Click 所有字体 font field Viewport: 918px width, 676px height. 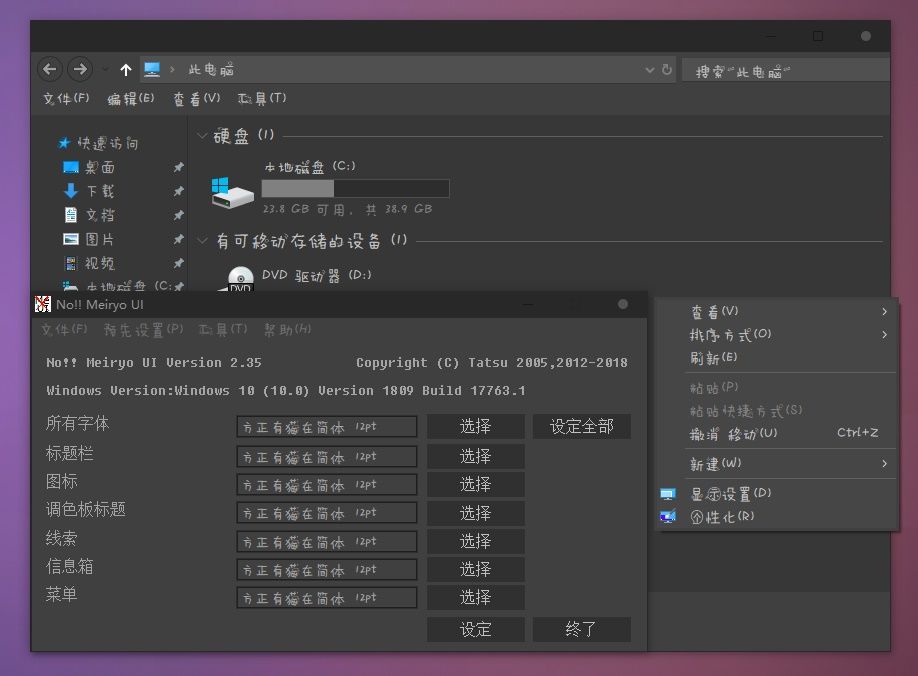click(327, 427)
